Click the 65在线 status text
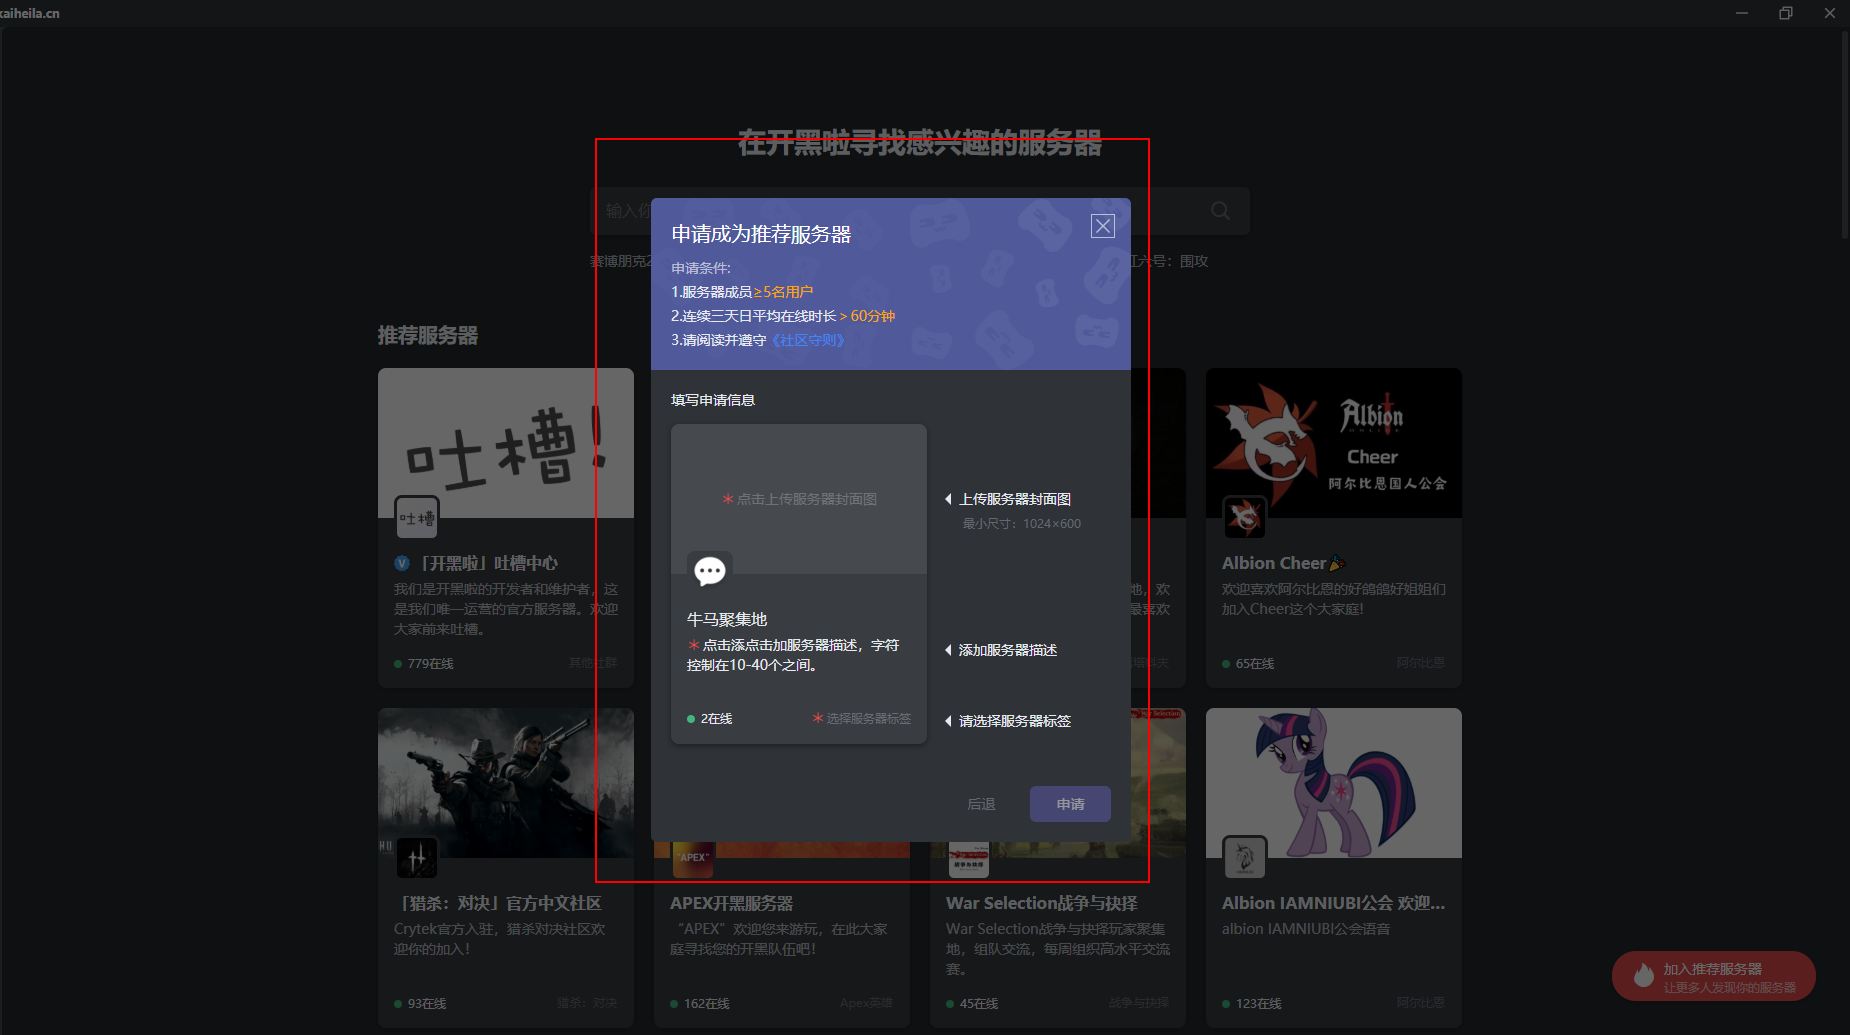Image resolution: width=1850 pixels, height=1035 pixels. 1255,663
